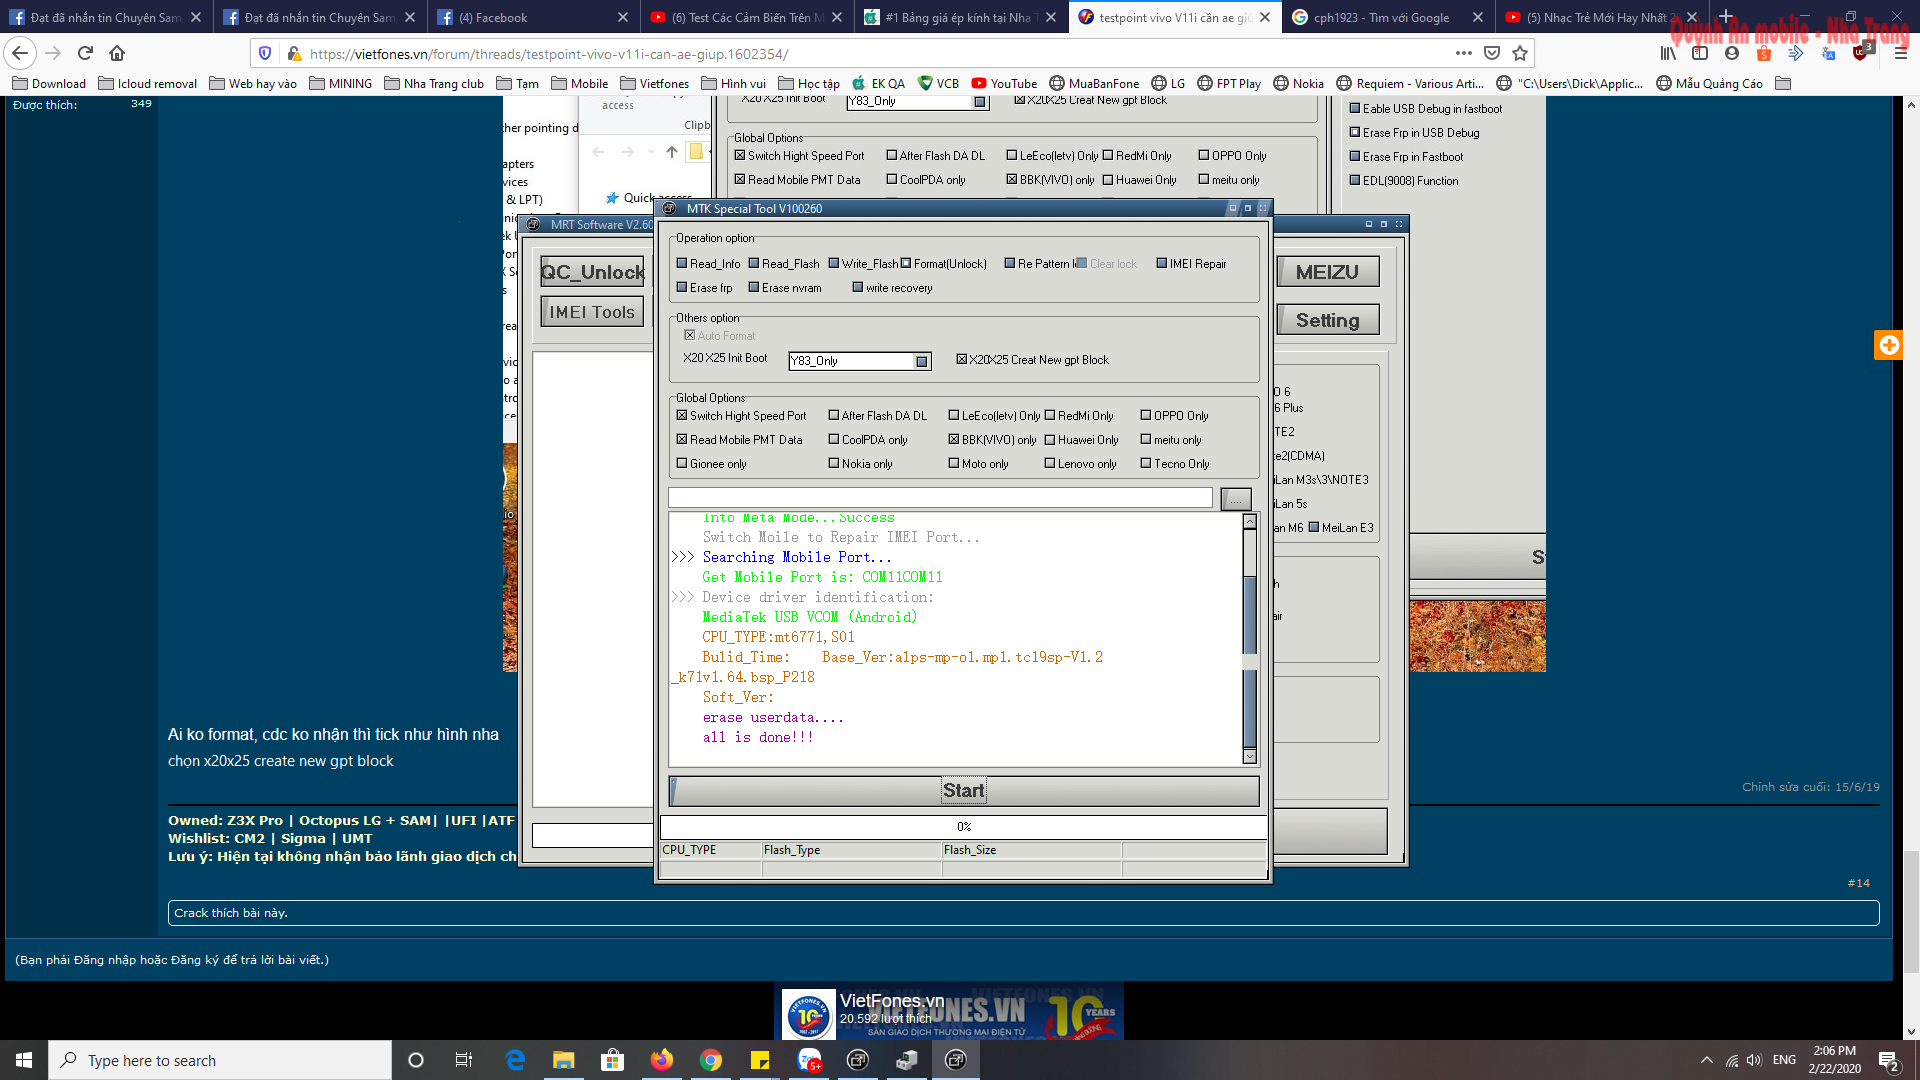
Task: Open the uBlock Origin shield icon
Action: click(1861, 53)
